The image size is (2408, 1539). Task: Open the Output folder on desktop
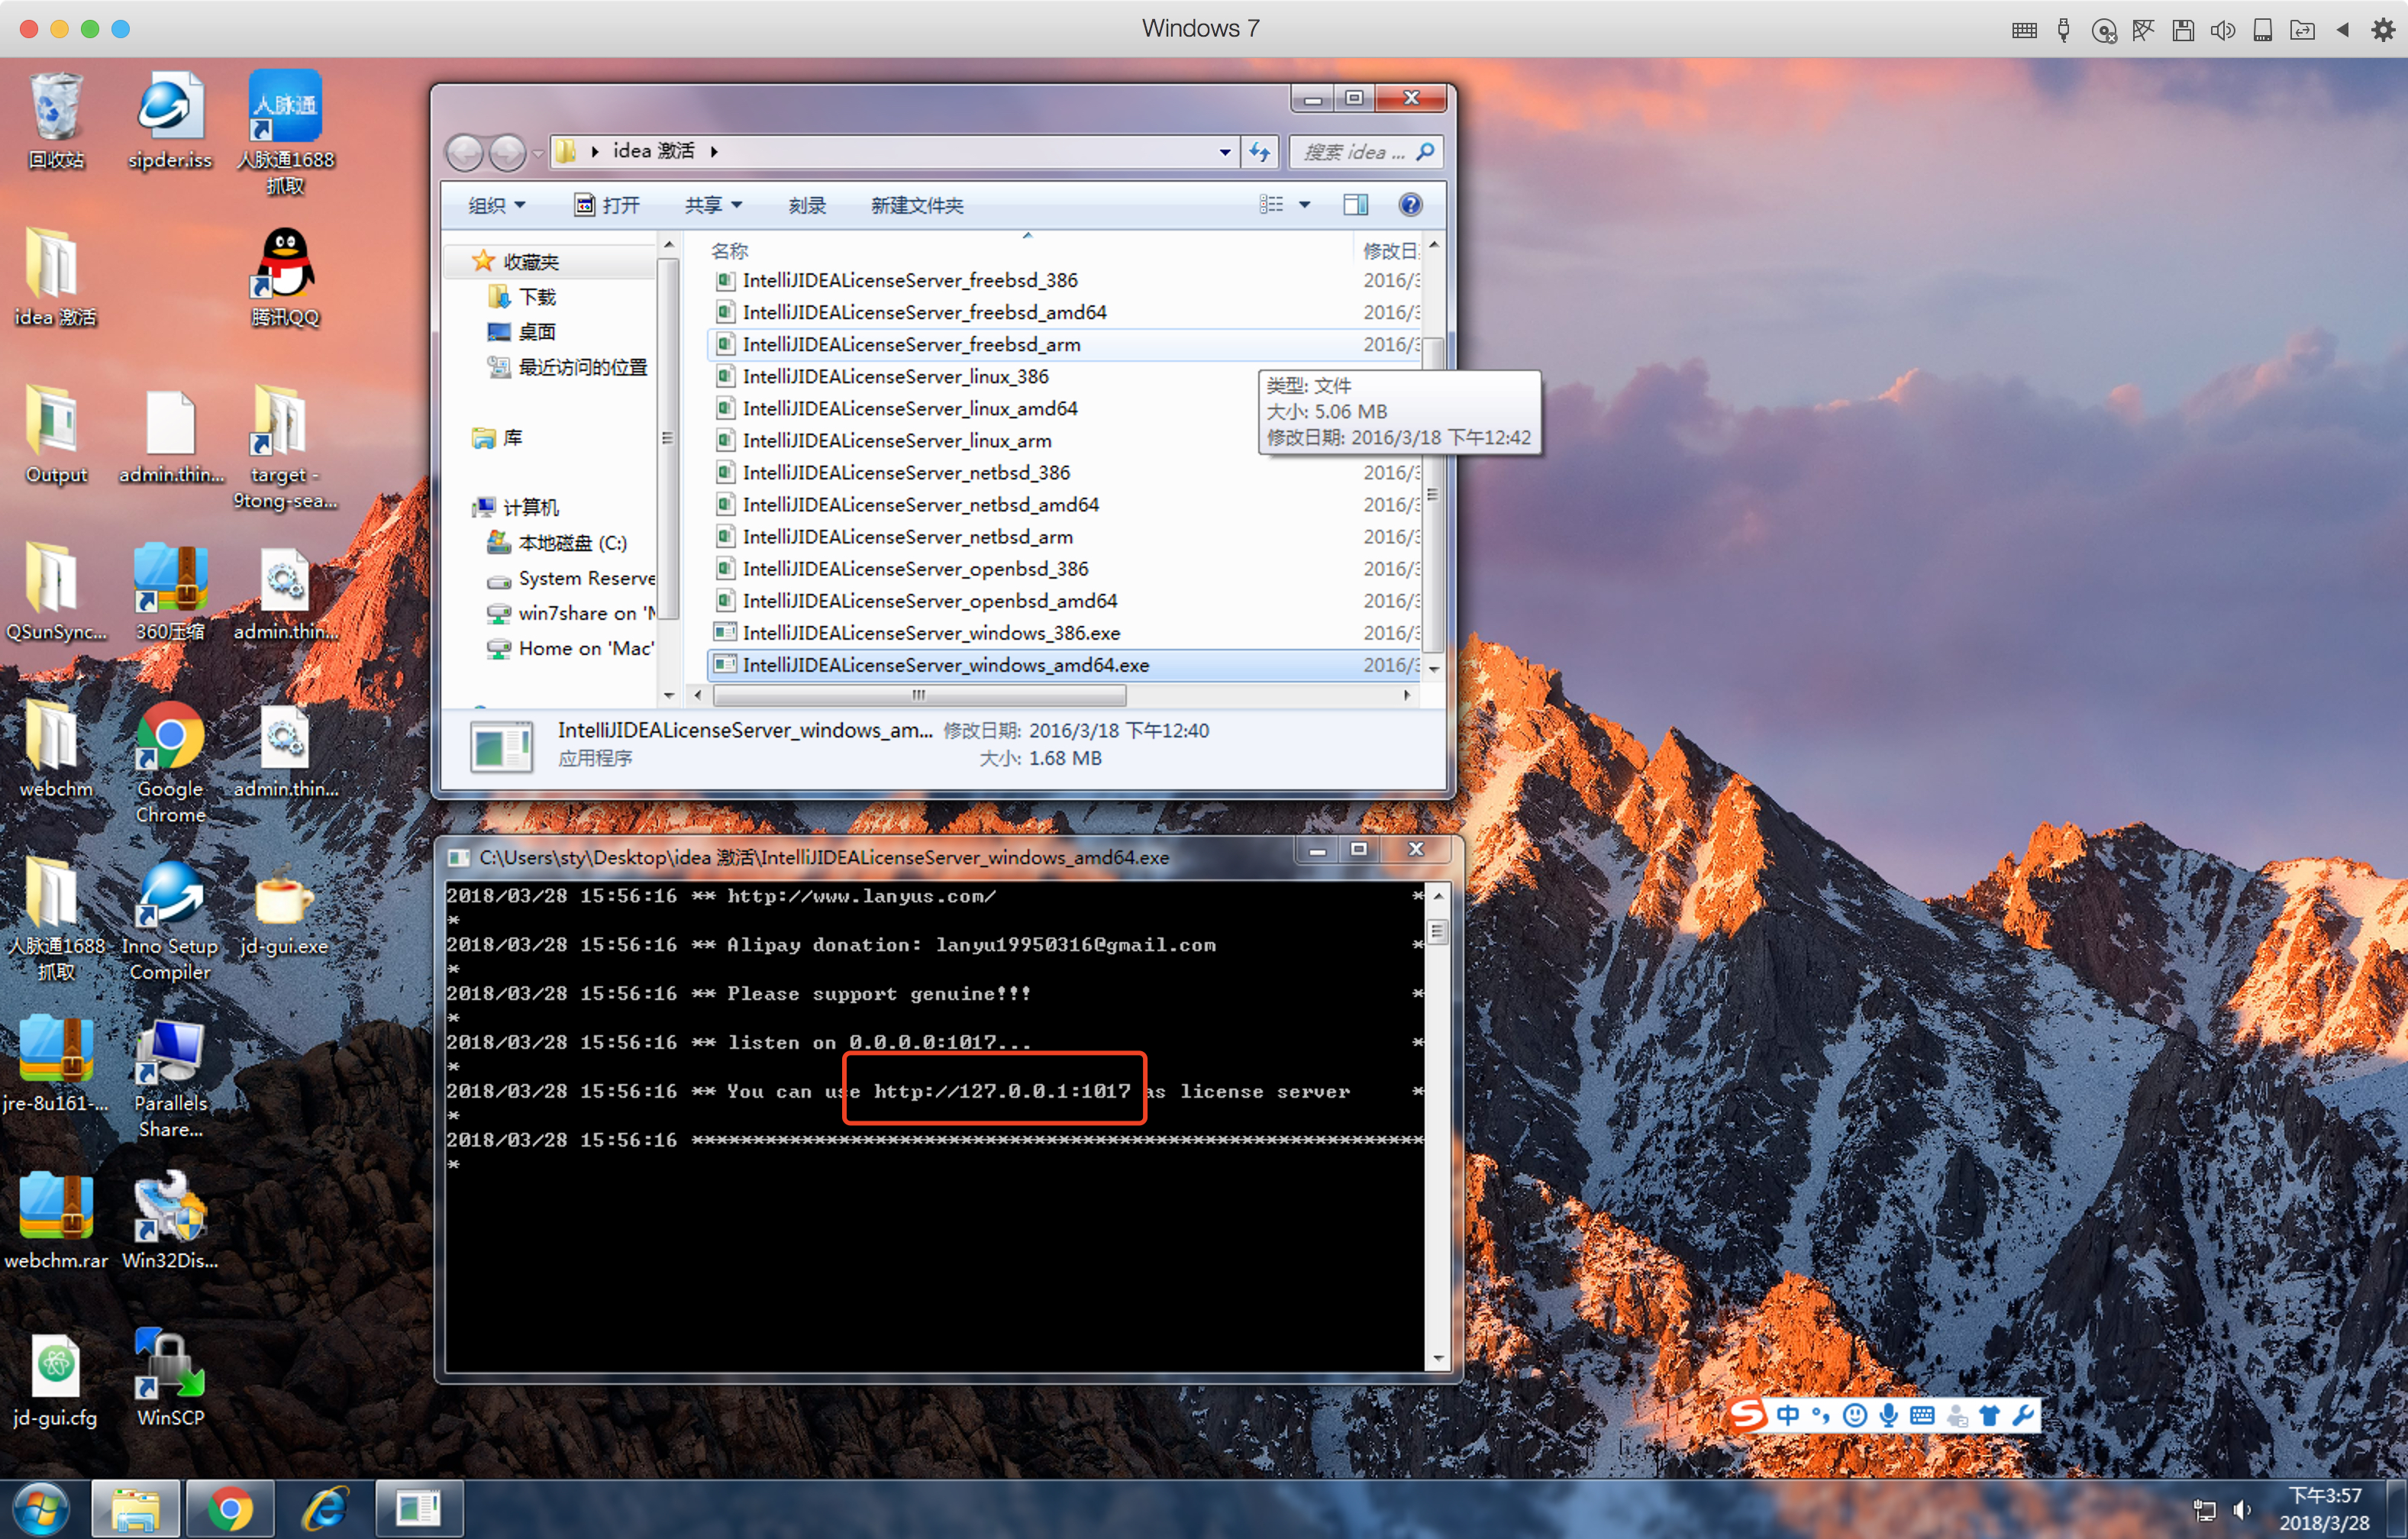click(56, 435)
